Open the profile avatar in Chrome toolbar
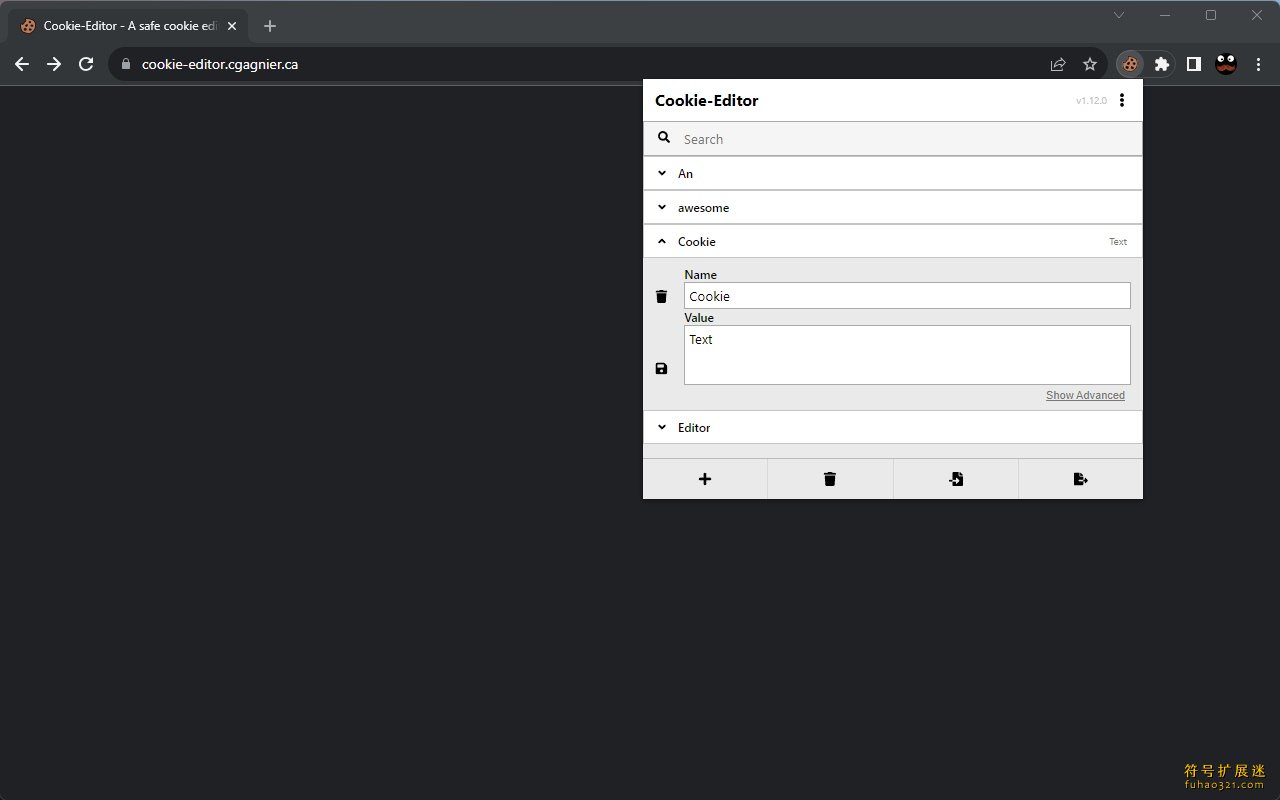 click(x=1226, y=64)
